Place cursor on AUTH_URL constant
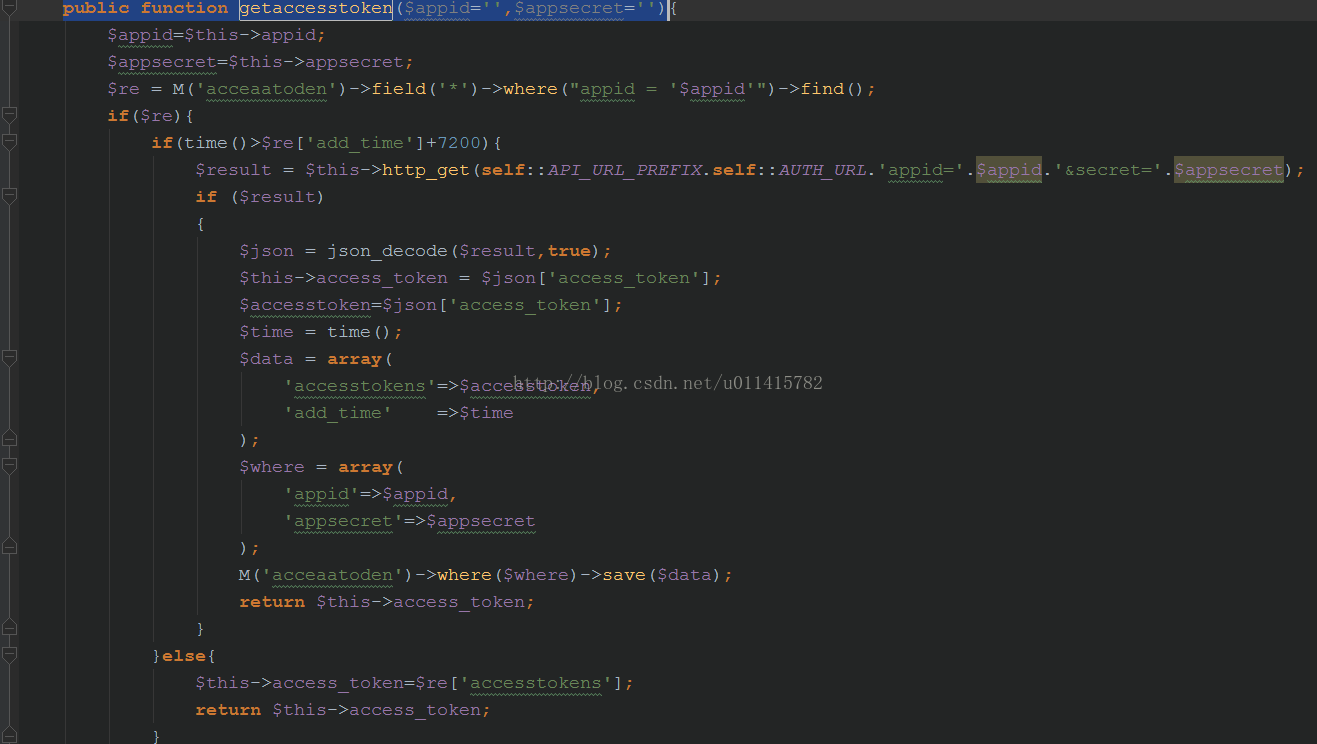1317x744 pixels. (822, 170)
